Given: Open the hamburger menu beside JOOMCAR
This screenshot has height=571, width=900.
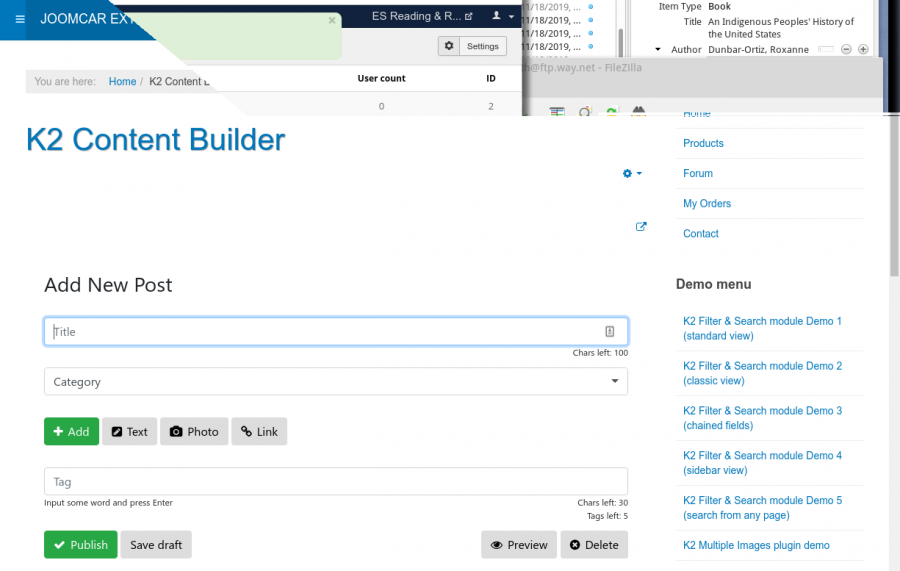Looking at the screenshot, I should 20,19.
